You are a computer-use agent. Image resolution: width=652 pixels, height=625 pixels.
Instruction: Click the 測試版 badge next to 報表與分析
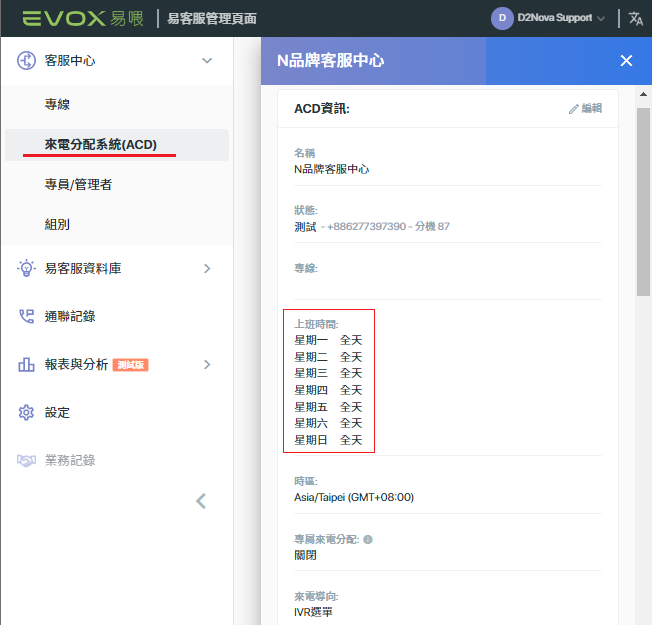[131, 365]
